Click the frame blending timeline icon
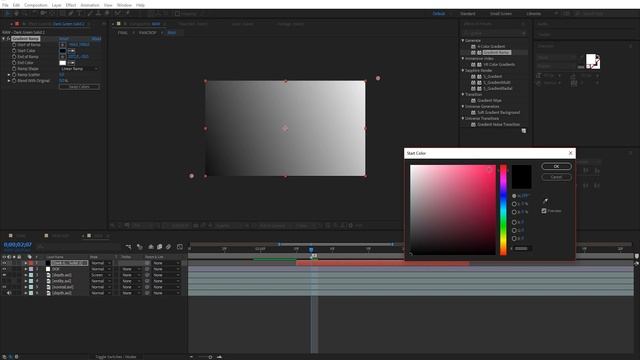640x360 pixels. click(160, 247)
